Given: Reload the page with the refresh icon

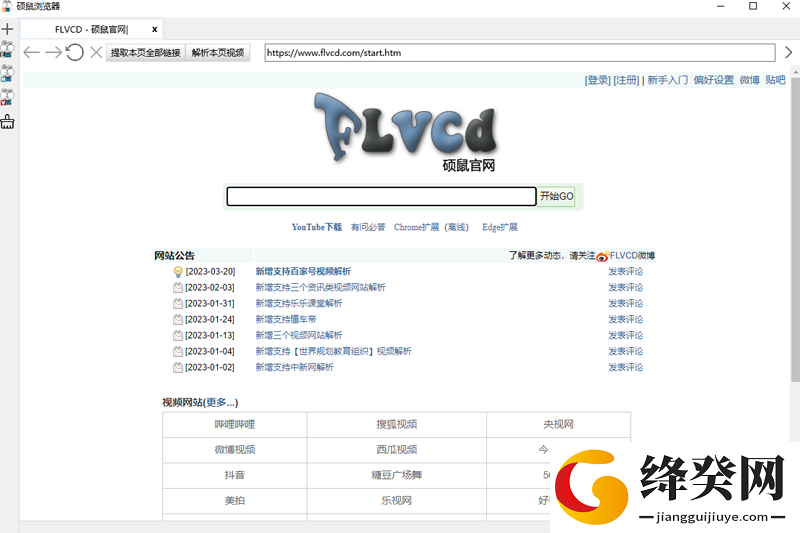Looking at the screenshot, I should [74, 52].
